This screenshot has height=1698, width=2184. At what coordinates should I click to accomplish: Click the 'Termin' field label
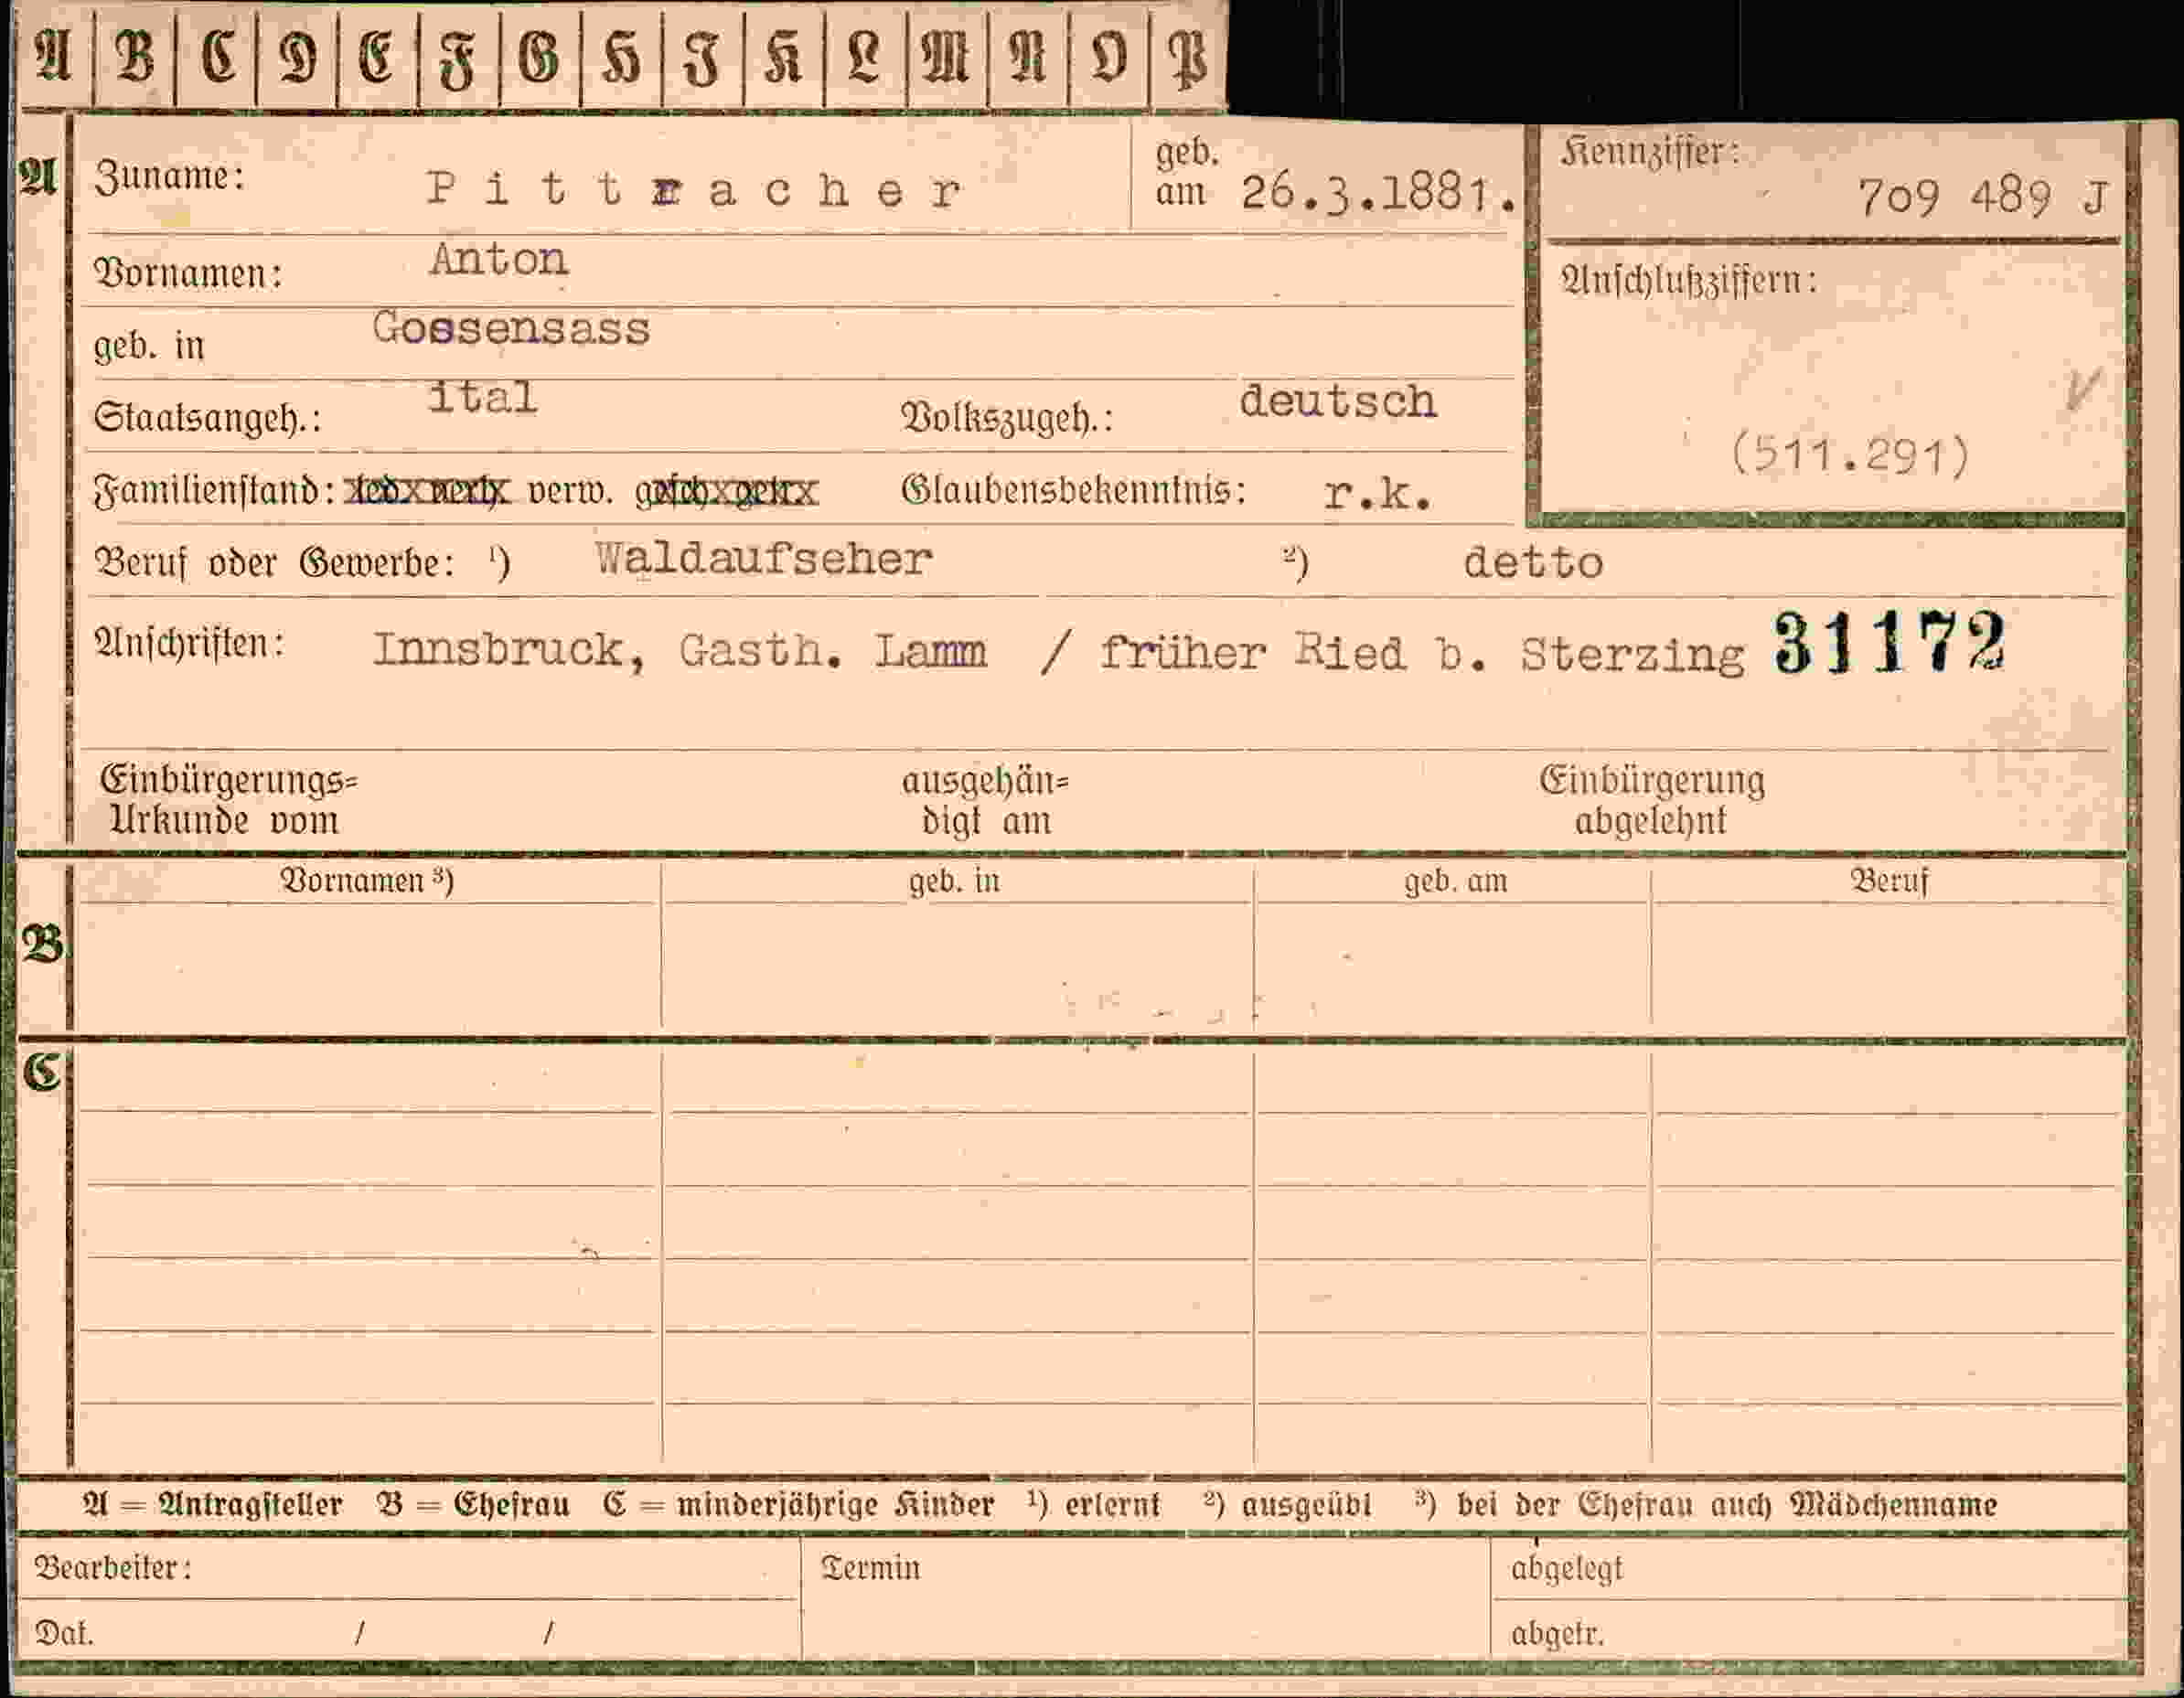point(870,1567)
